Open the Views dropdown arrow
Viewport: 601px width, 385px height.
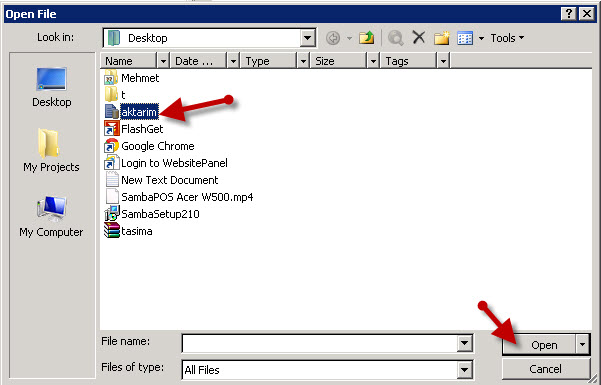click(x=481, y=38)
